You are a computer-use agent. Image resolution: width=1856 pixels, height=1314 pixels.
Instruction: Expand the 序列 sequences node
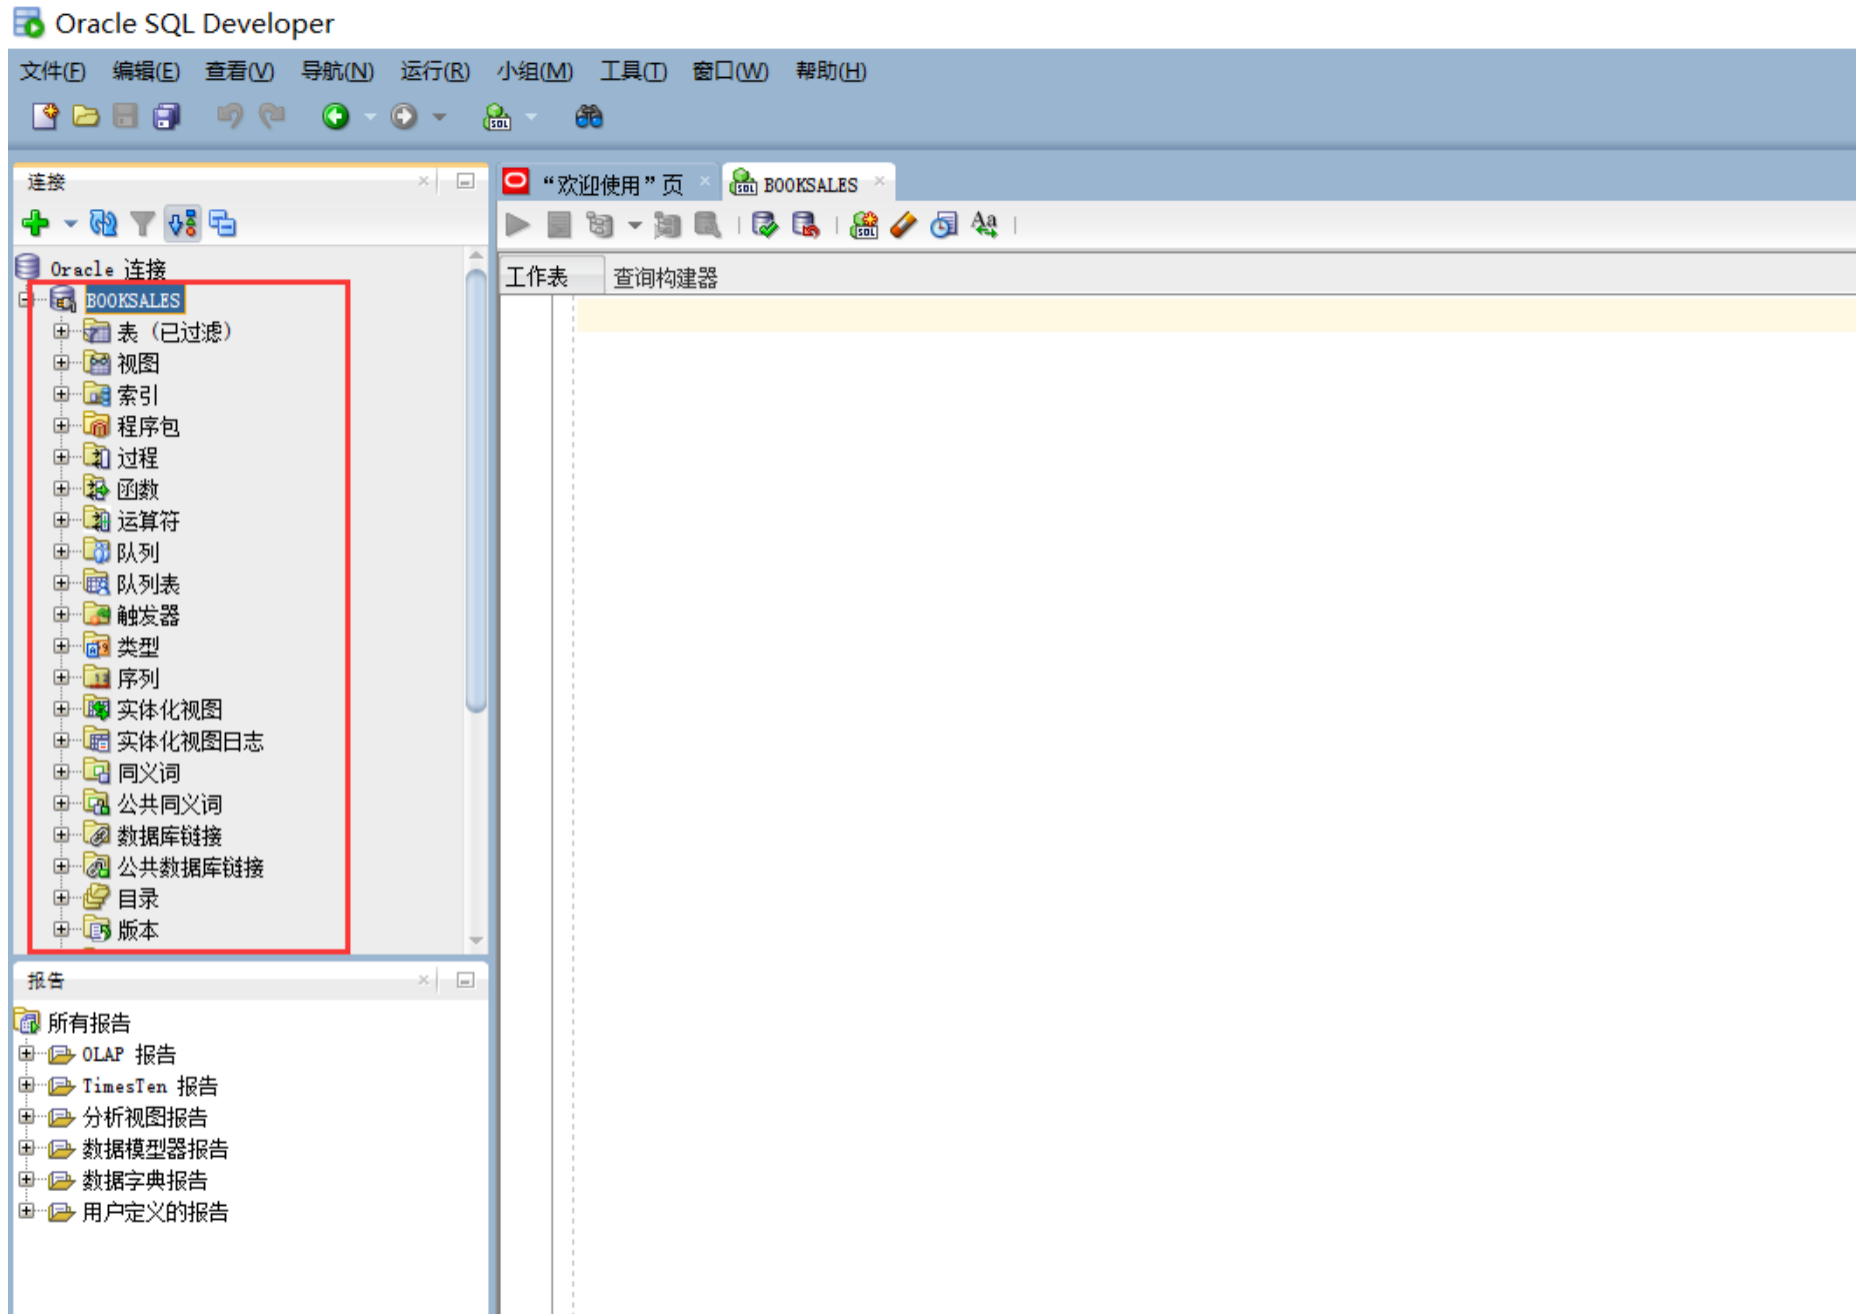pyautogui.click(x=61, y=677)
